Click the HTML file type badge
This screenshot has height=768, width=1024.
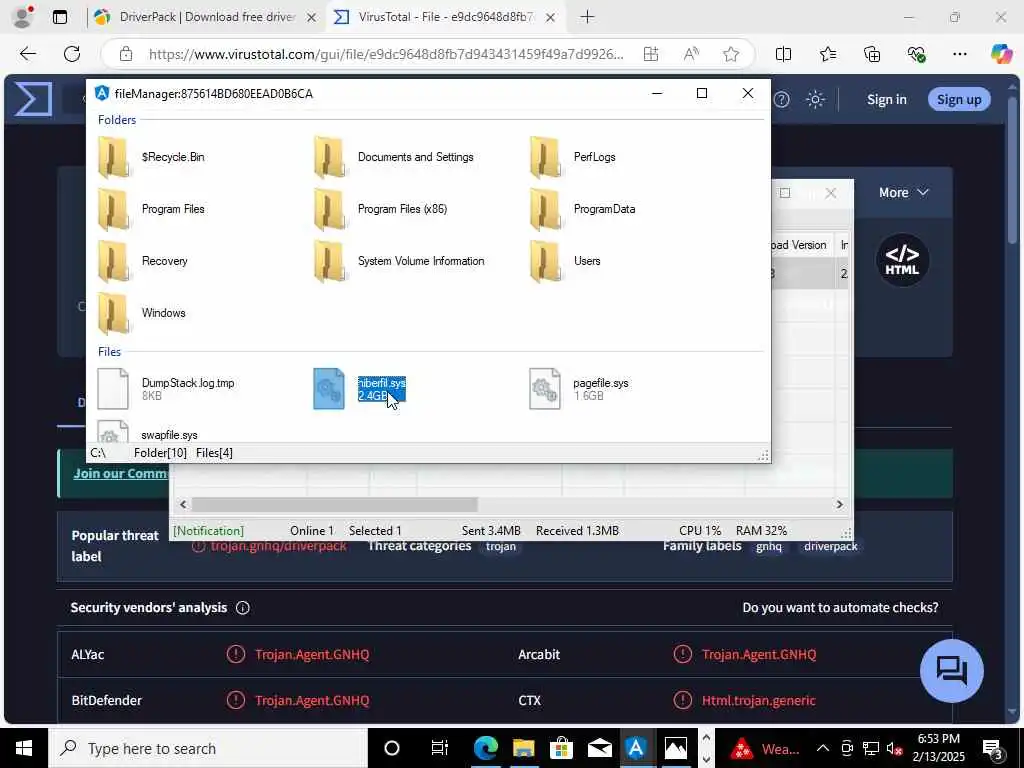click(902, 260)
